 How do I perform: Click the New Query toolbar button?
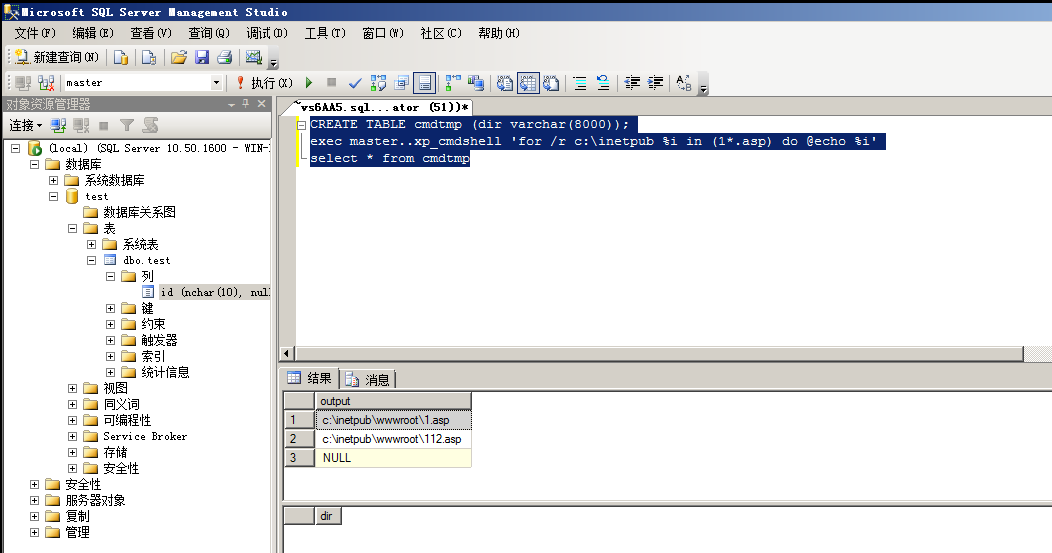click(x=57, y=58)
